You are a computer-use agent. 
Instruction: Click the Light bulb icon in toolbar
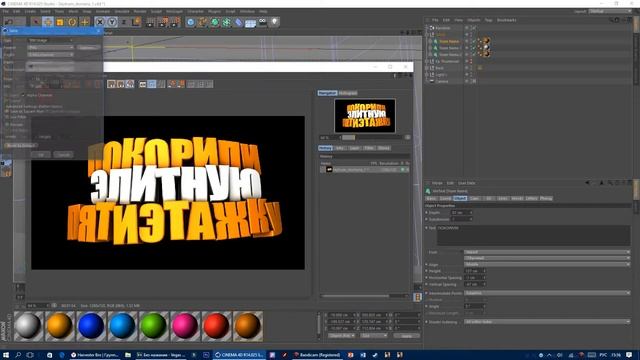click(x=275, y=22)
